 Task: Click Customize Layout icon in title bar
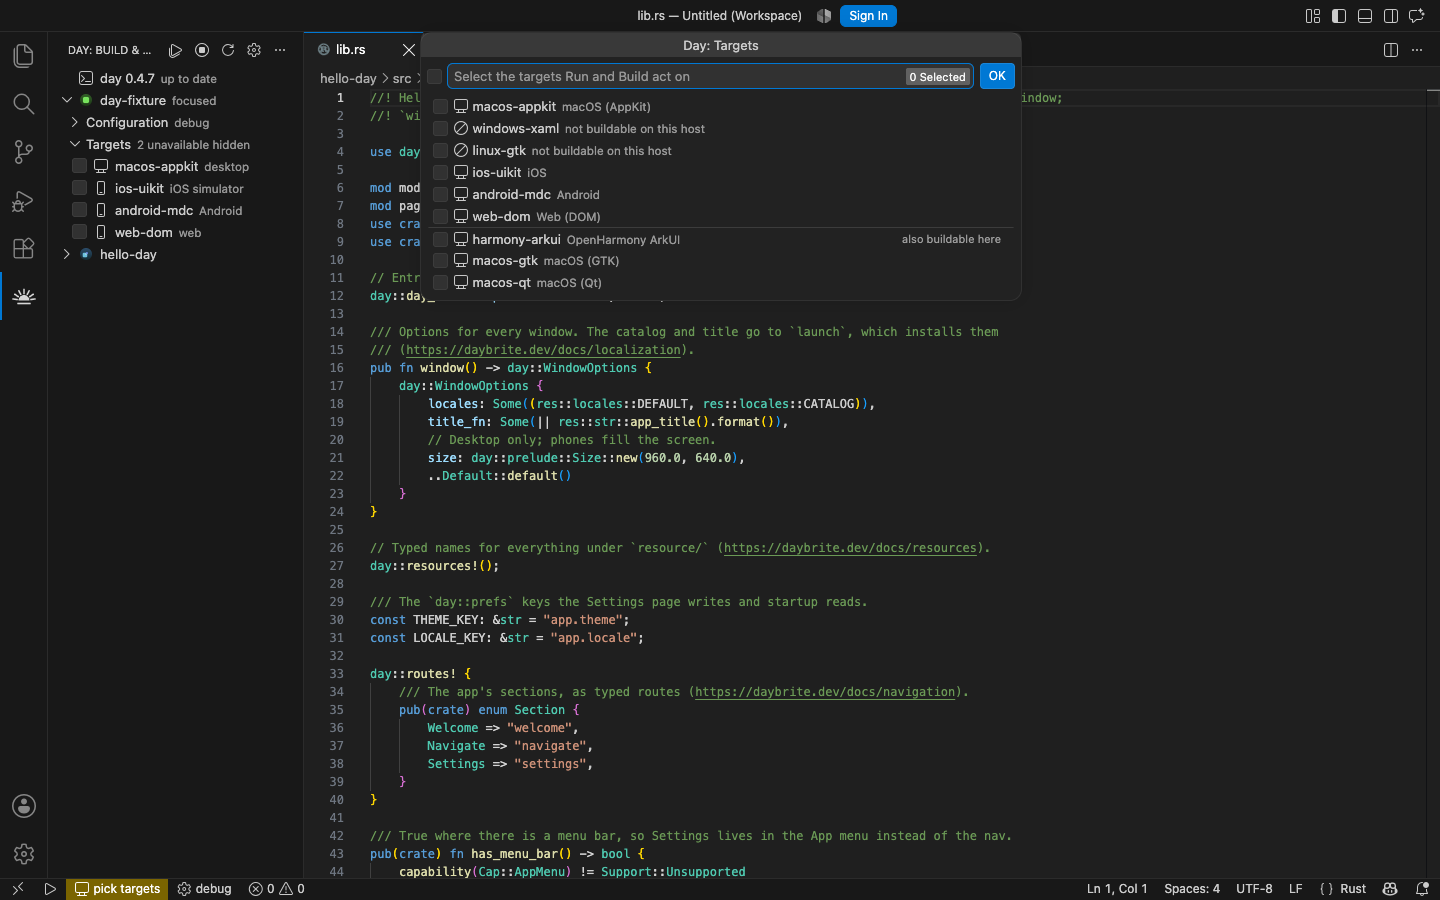pos(1313,16)
